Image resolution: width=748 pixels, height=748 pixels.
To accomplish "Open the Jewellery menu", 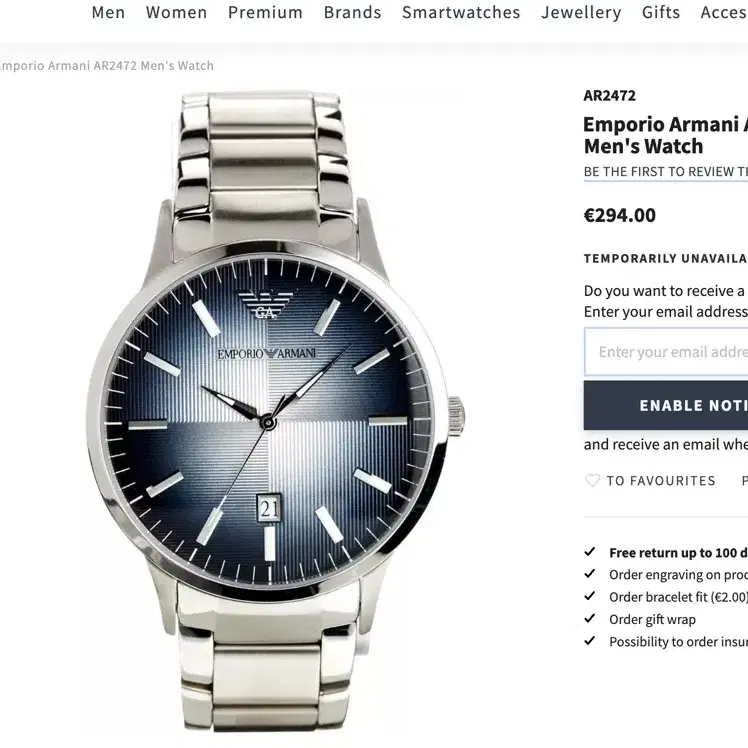I will [x=581, y=12].
